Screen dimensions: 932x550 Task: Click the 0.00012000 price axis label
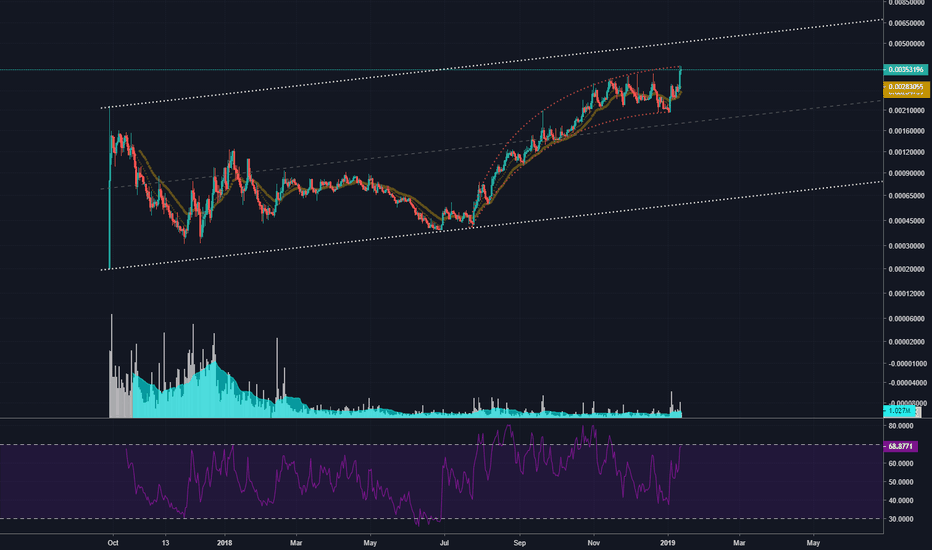(x=906, y=294)
